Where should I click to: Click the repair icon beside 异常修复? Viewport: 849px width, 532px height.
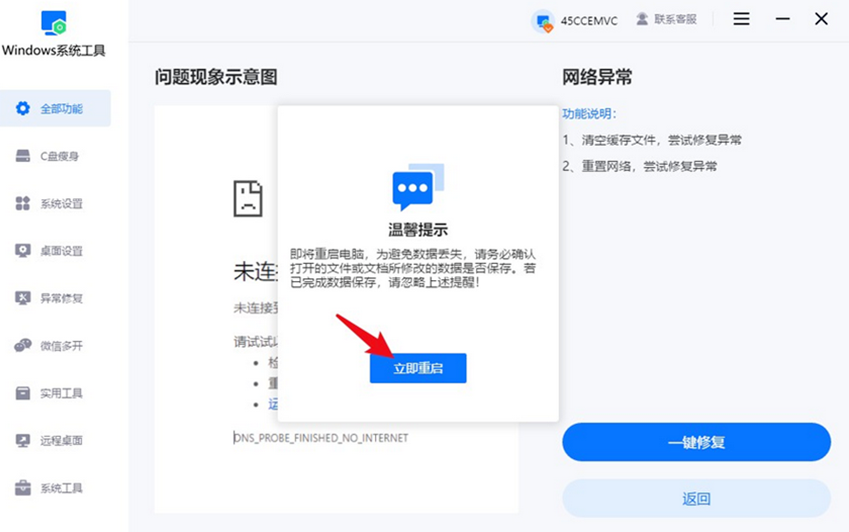point(23,298)
